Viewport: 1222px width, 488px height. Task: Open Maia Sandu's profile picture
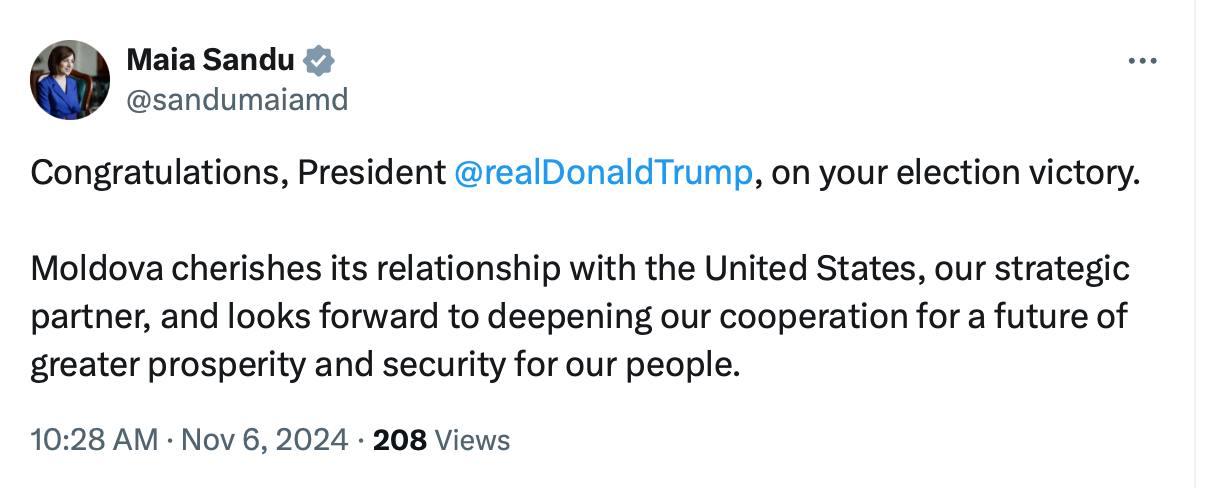click(x=70, y=80)
